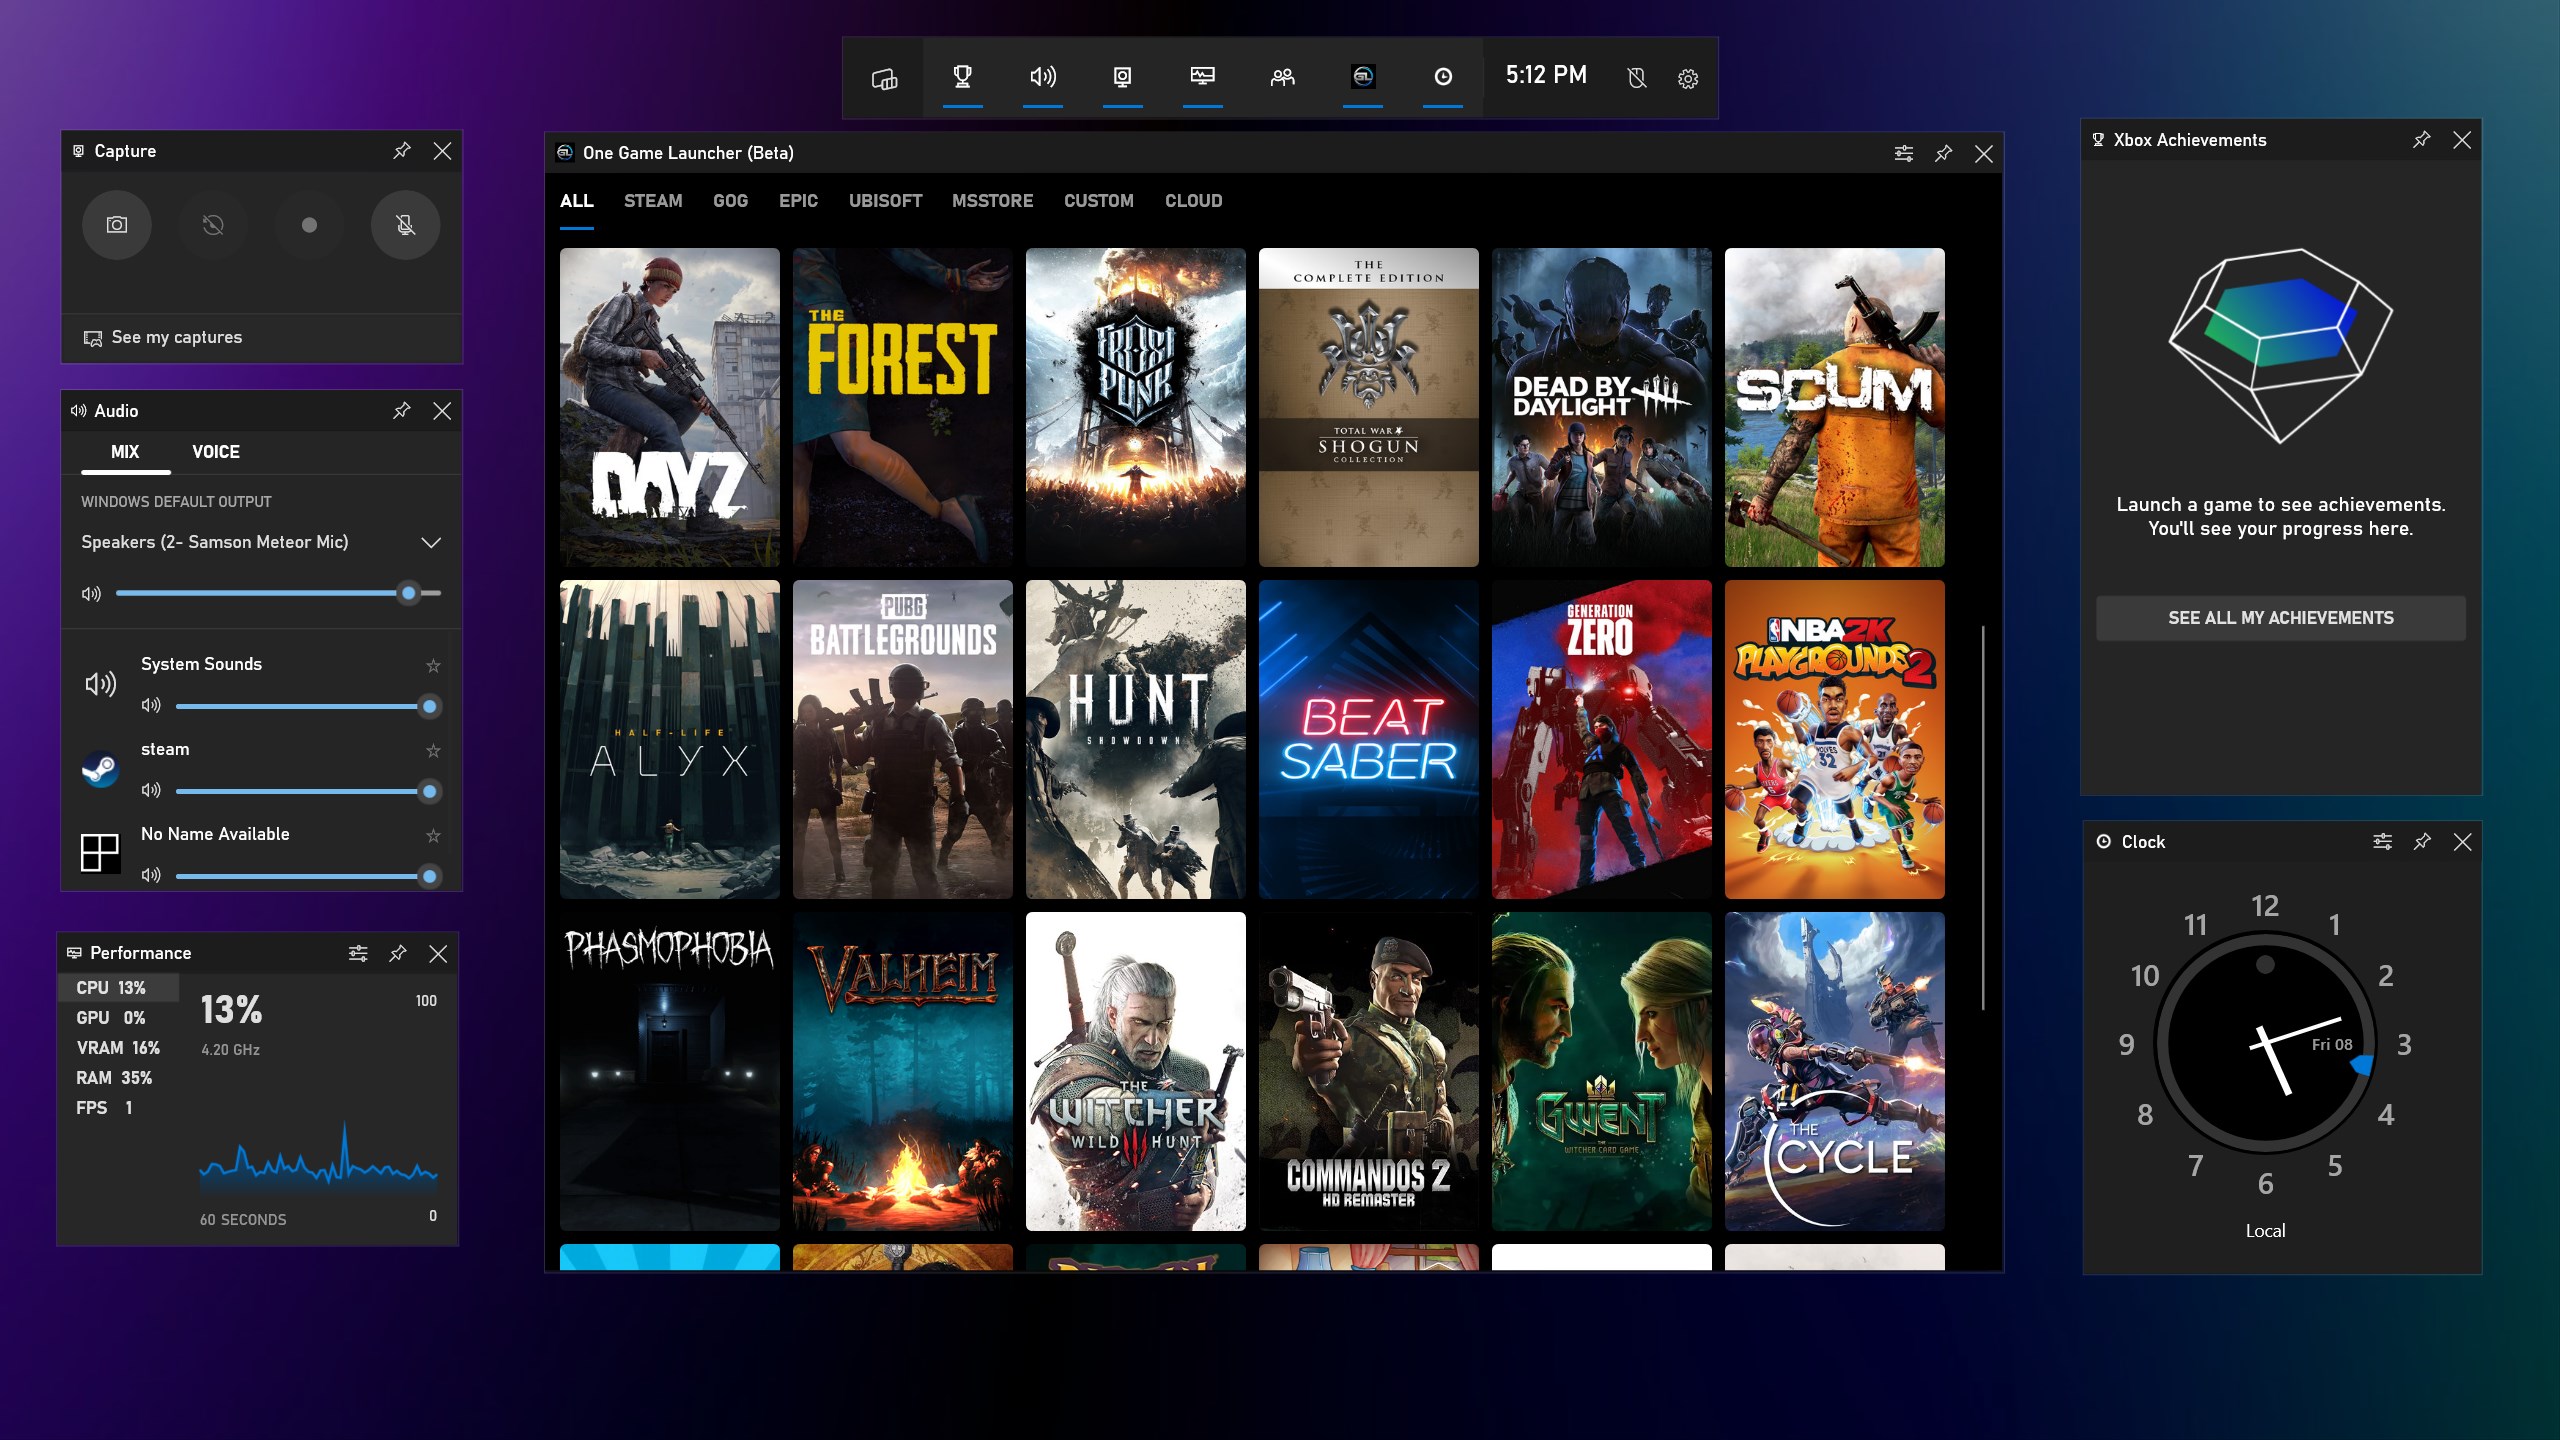The image size is (2560, 1440).
Task: Start recording with the record button
Action: point(309,225)
